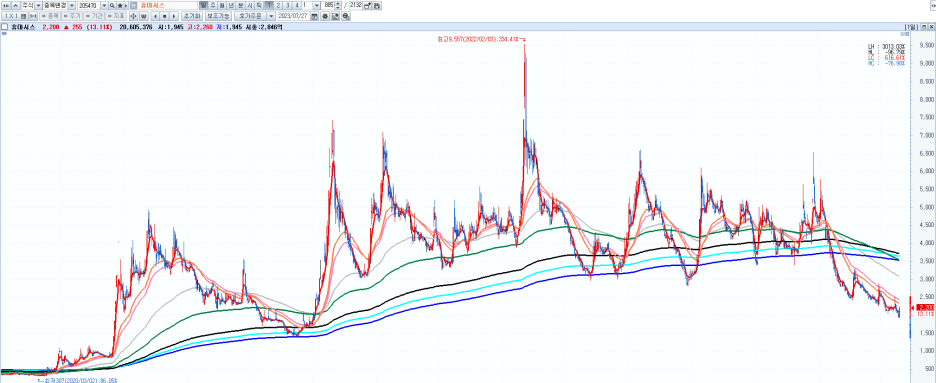
Task: Toggle the 종목 sync button
Action: click(50, 16)
